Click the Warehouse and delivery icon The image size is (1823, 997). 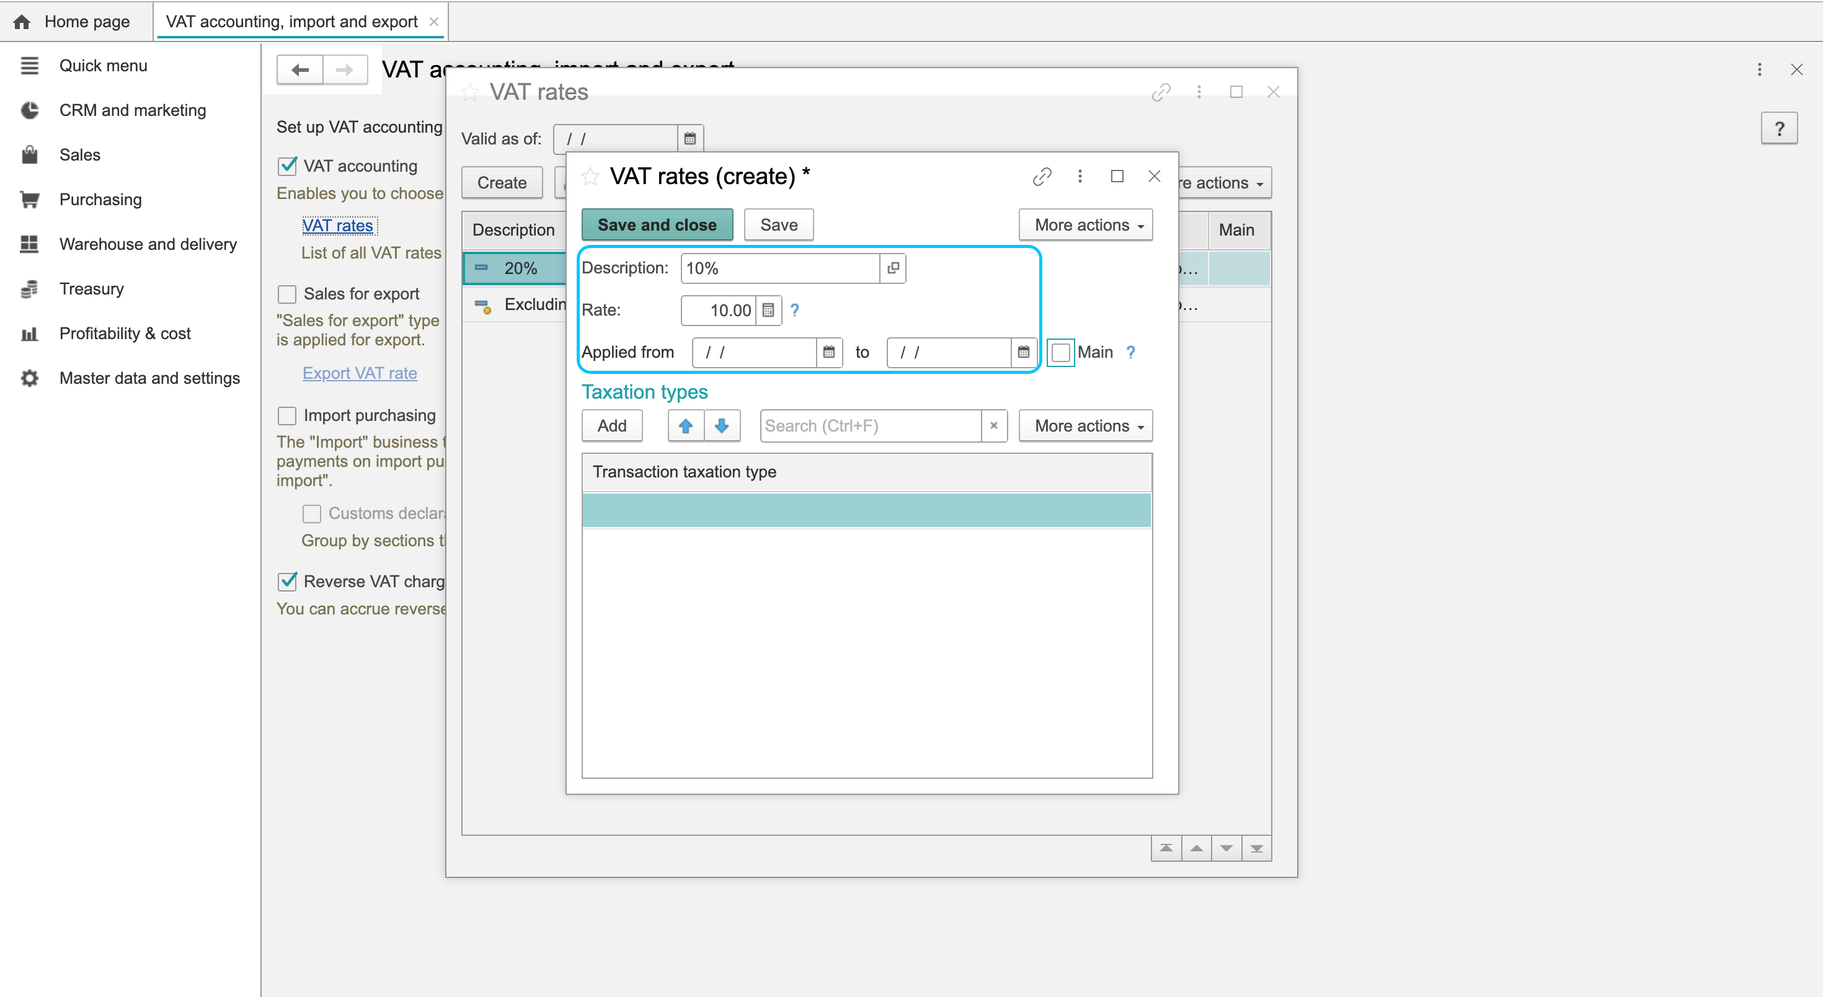click(x=29, y=244)
